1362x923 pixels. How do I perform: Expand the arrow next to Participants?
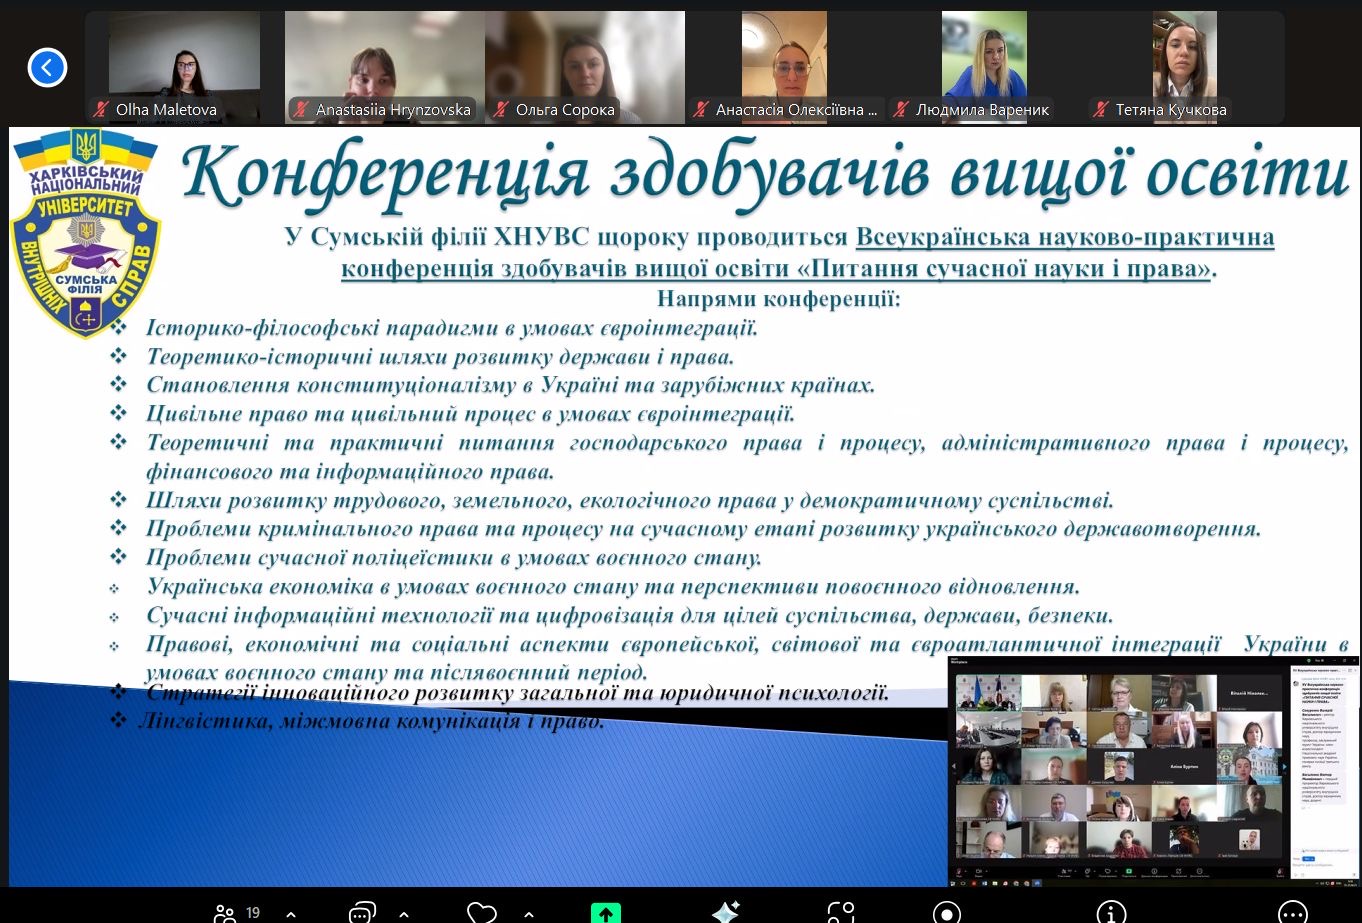pyautogui.click(x=291, y=913)
